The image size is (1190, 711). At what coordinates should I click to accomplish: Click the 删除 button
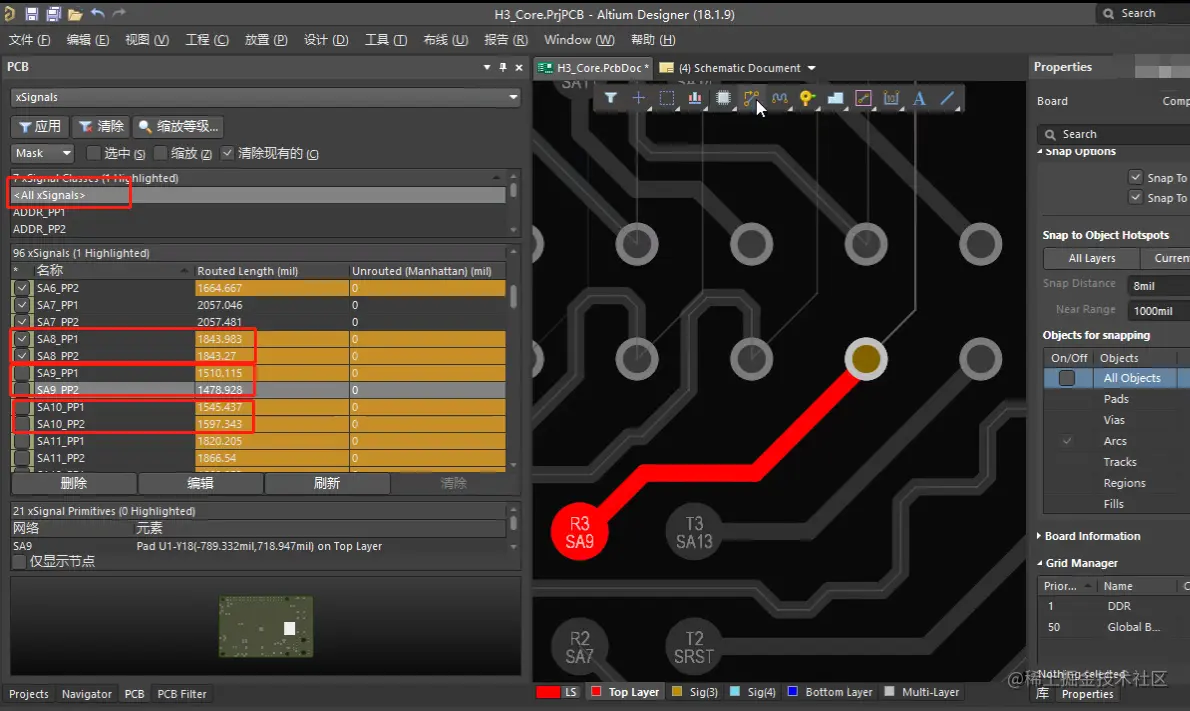(x=74, y=483)
